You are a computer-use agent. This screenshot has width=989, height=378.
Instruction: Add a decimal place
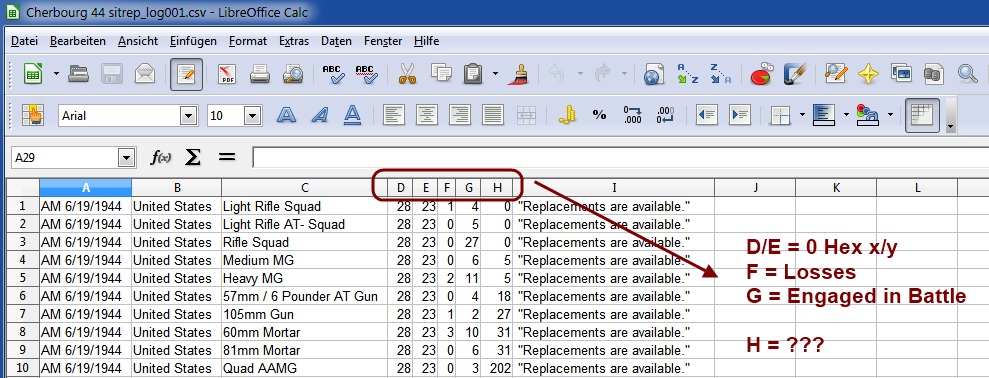[632, 115]
